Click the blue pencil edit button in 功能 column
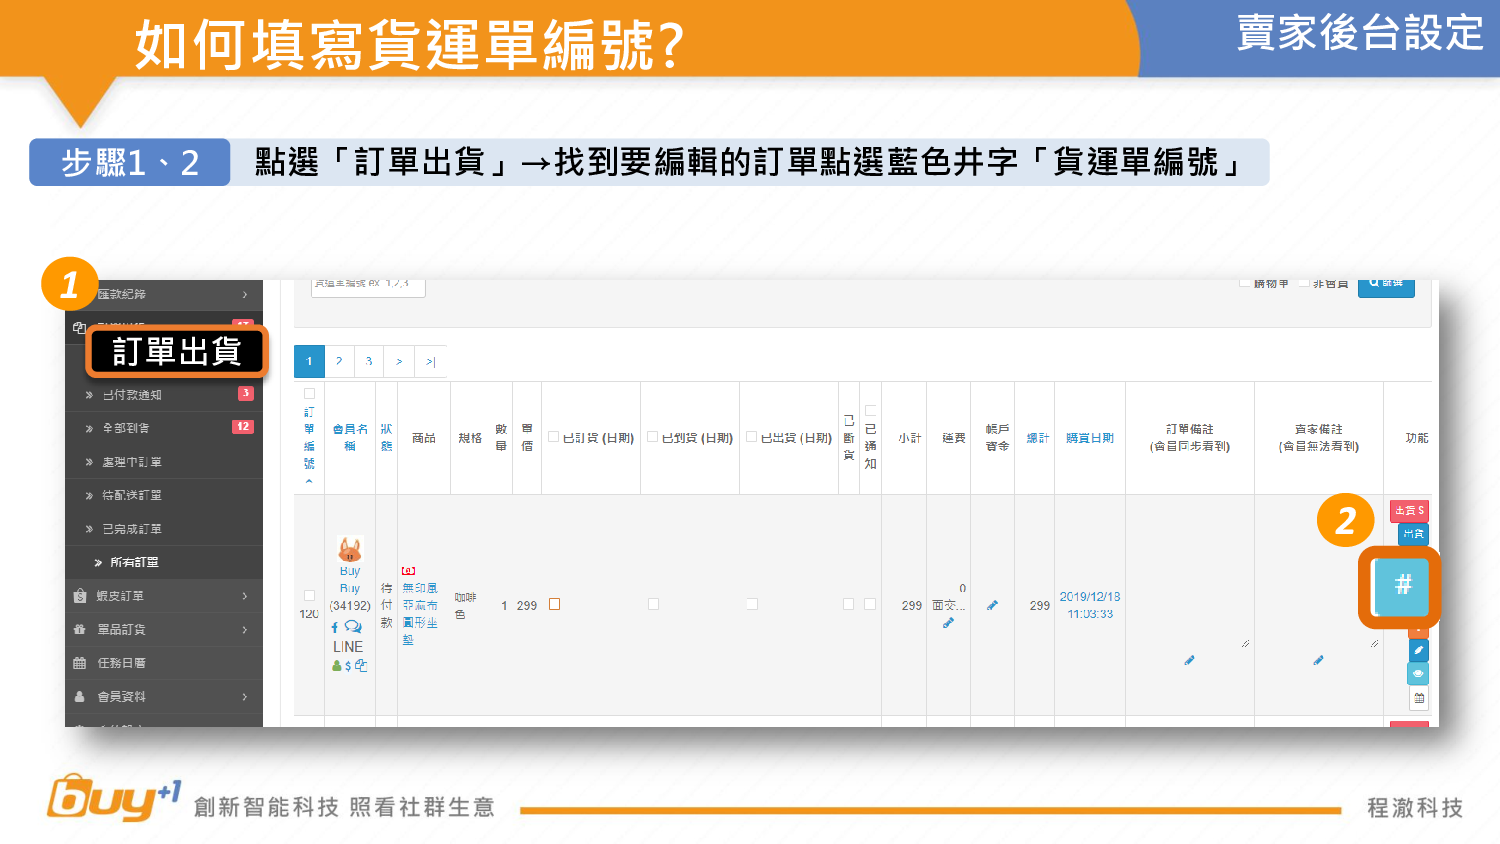The image size is (1500, 844). click(x=1418, y=650)
